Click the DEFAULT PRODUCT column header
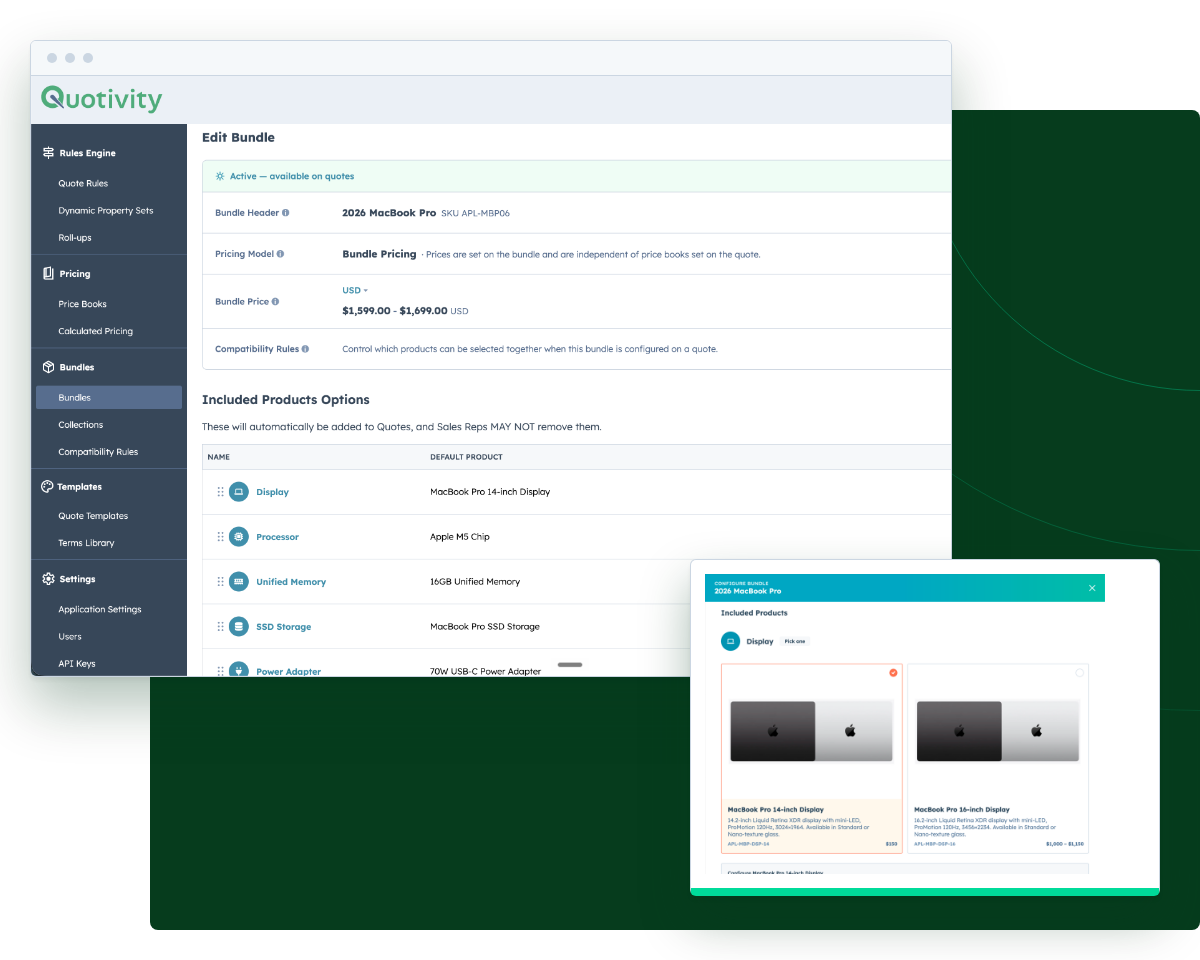The height and width of the screenshot is (960, 1200). click(x=466, y=457)
